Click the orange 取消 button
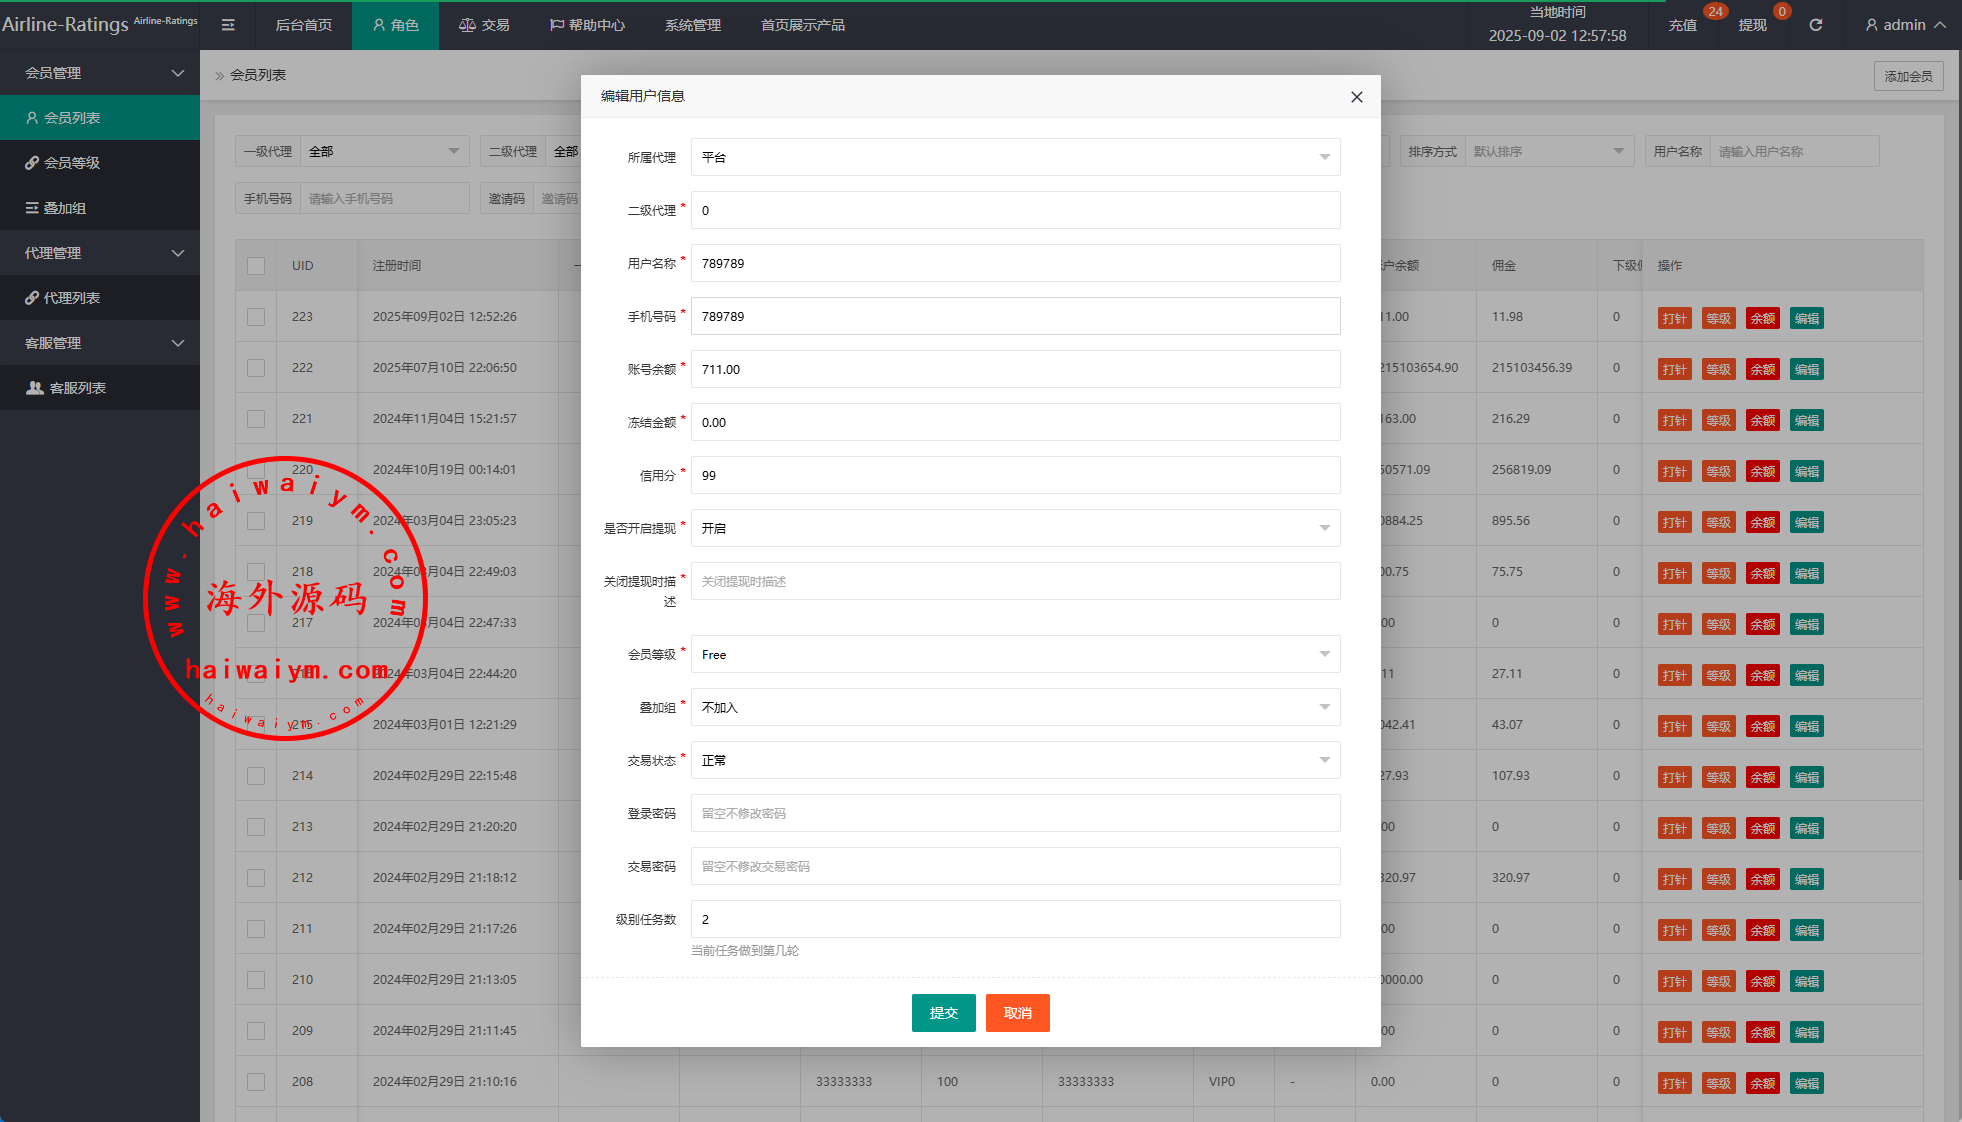The width and height of the screenshot is (1962, 1122). click(1017, 1013)
